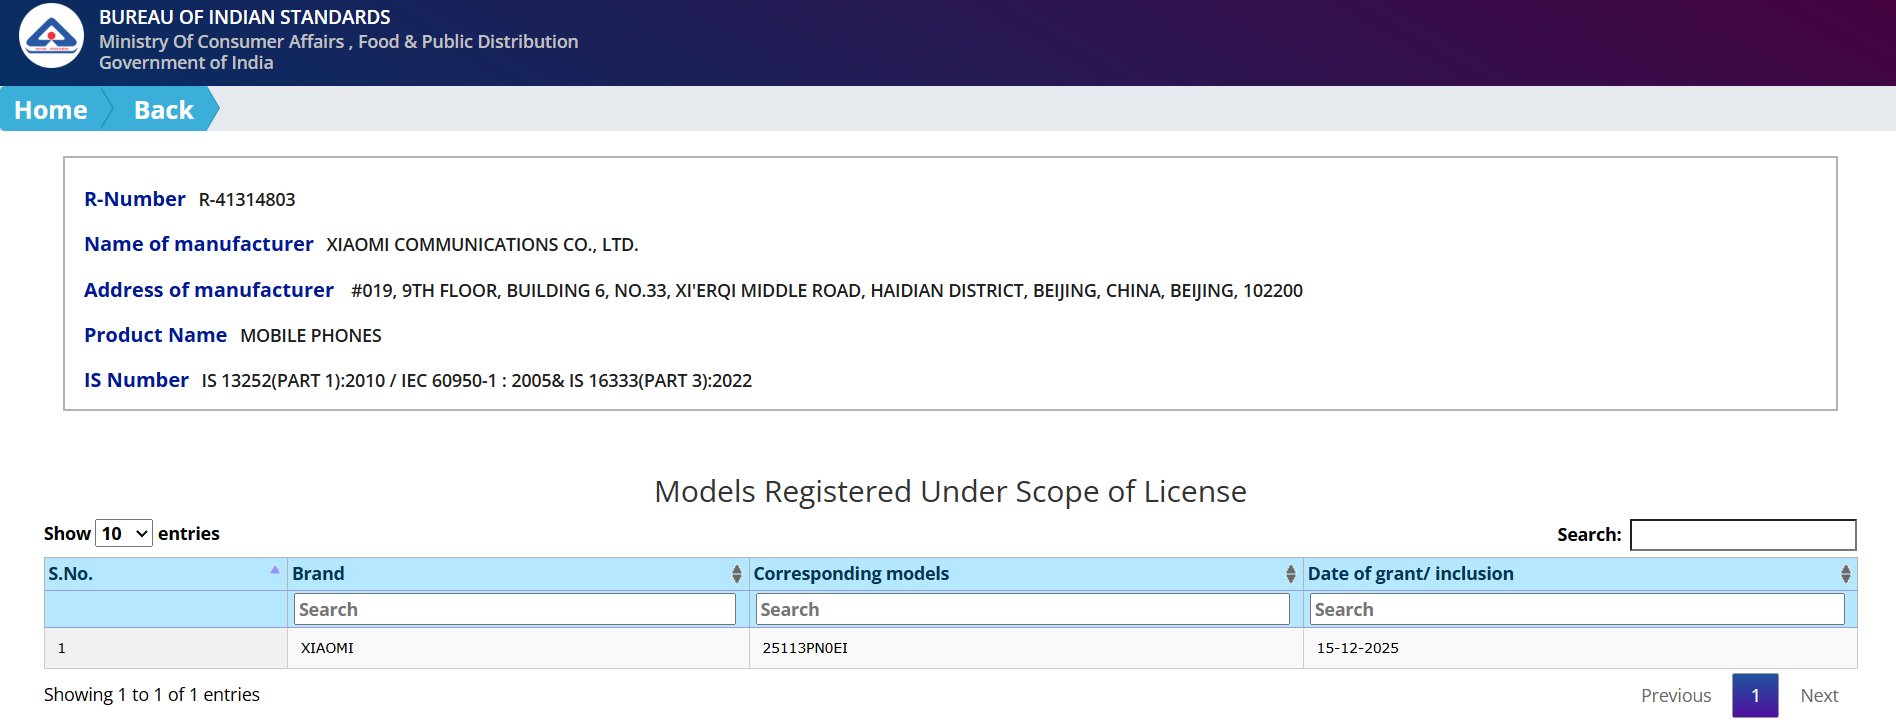1896x727 pixels.
Task: Sort table by the Brand column arrows
Action: point(736,574)
